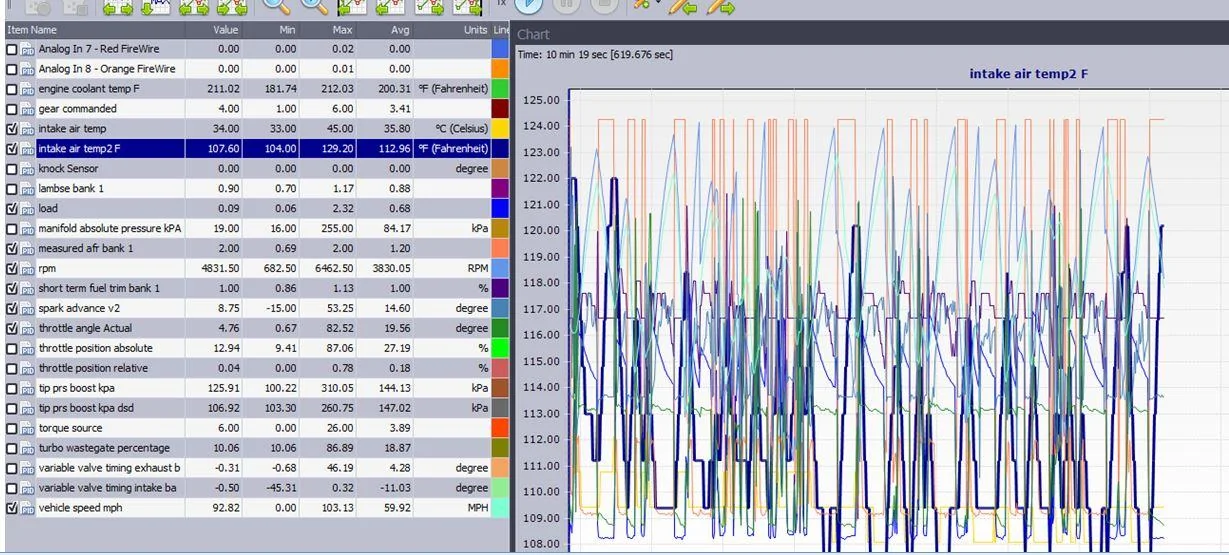Image resolution: width=1229 pixels, height=555 pixels.
Task: Click the PID icon next to tip prs boost kpa
Action: (28, 389)
